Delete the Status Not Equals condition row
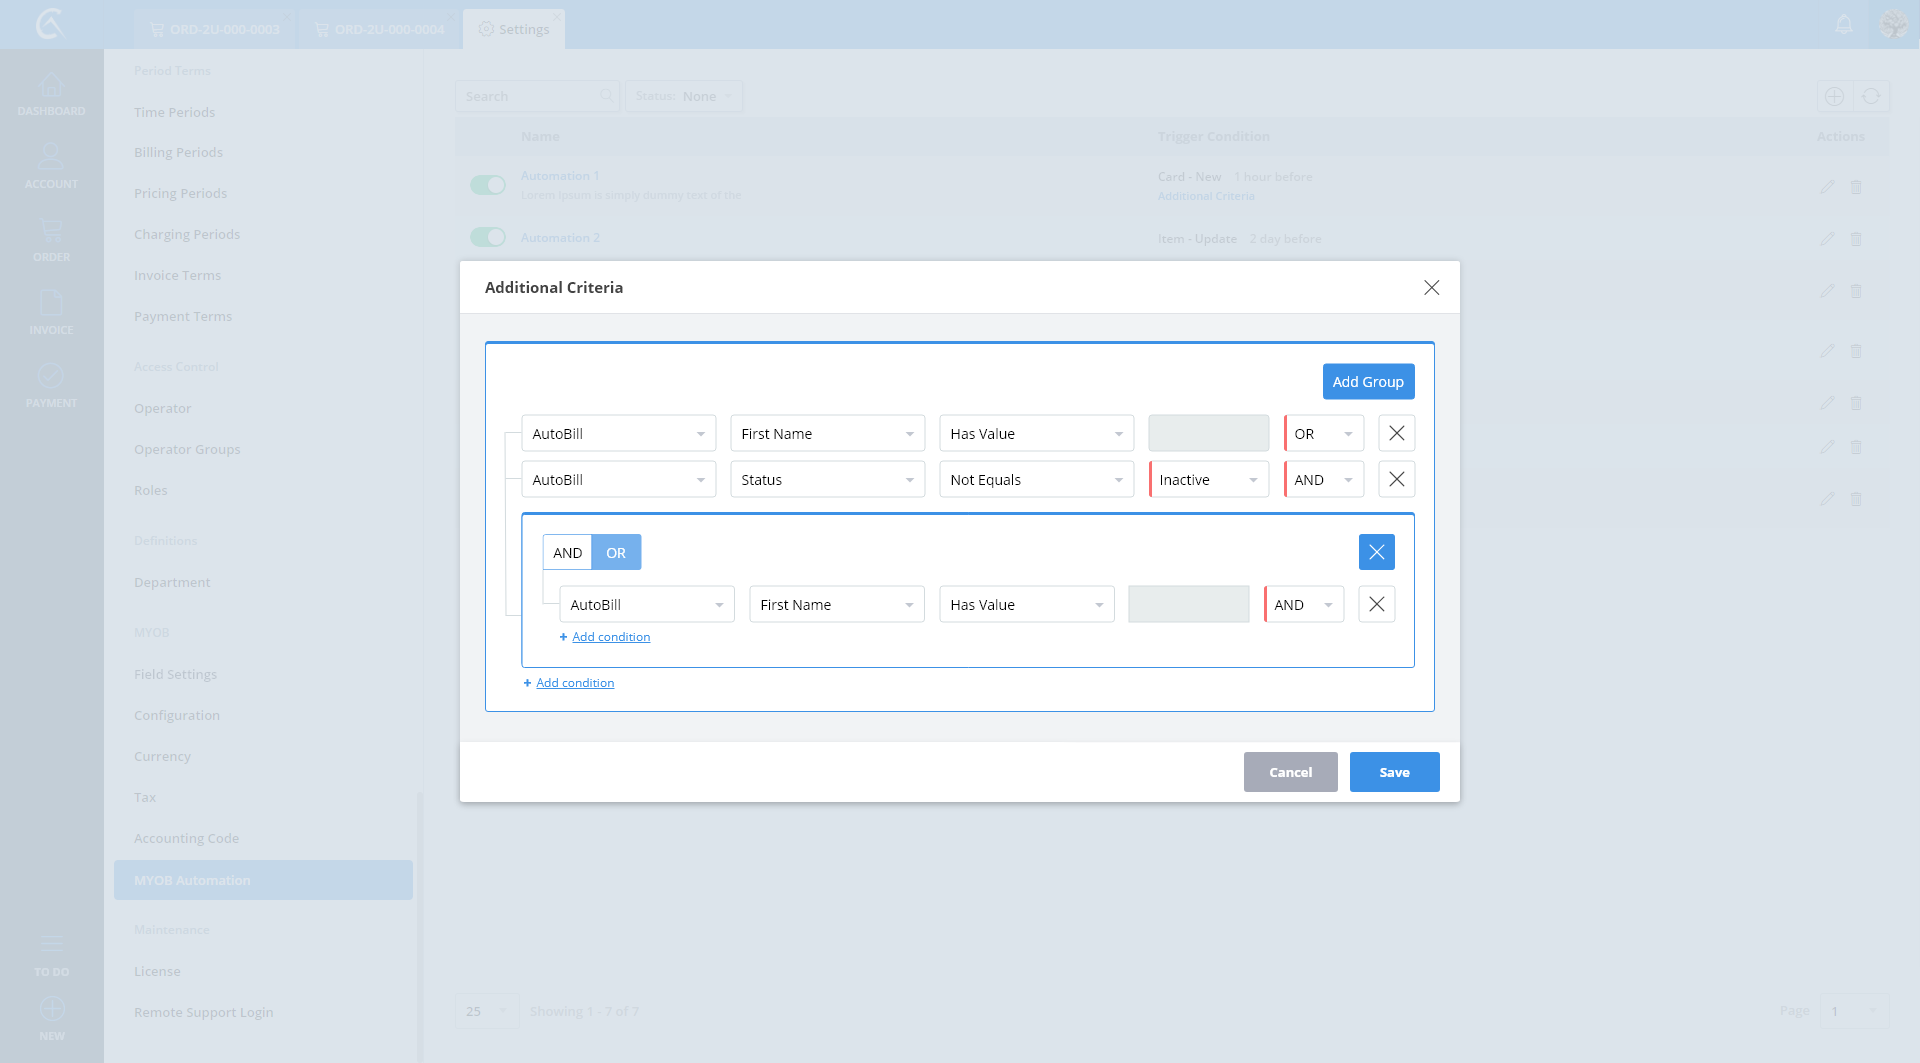The image size is (1920, 1063). [x=1396, y=479]
